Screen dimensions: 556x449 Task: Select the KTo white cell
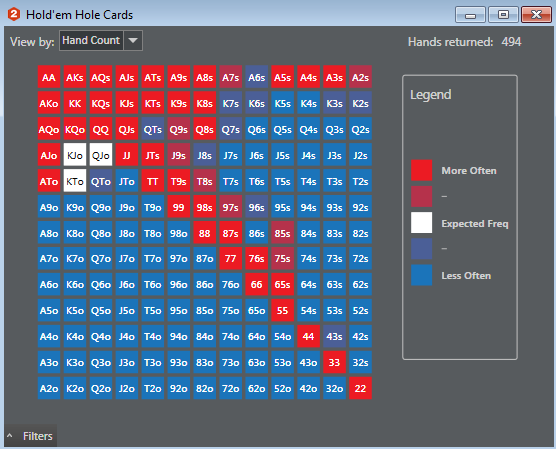(x=75, y=181)
